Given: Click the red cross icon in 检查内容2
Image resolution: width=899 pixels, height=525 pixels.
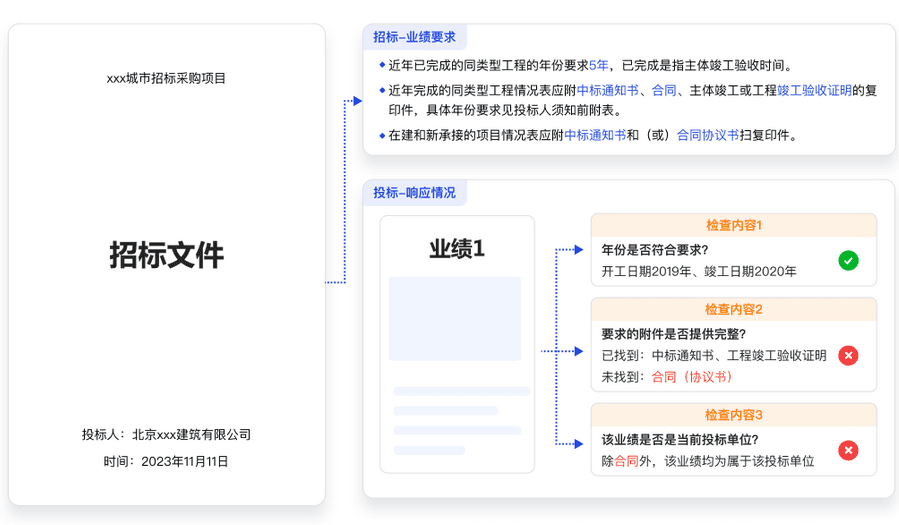Looking at the screenshot, I should pyautogui.click(x=848, y=356).
